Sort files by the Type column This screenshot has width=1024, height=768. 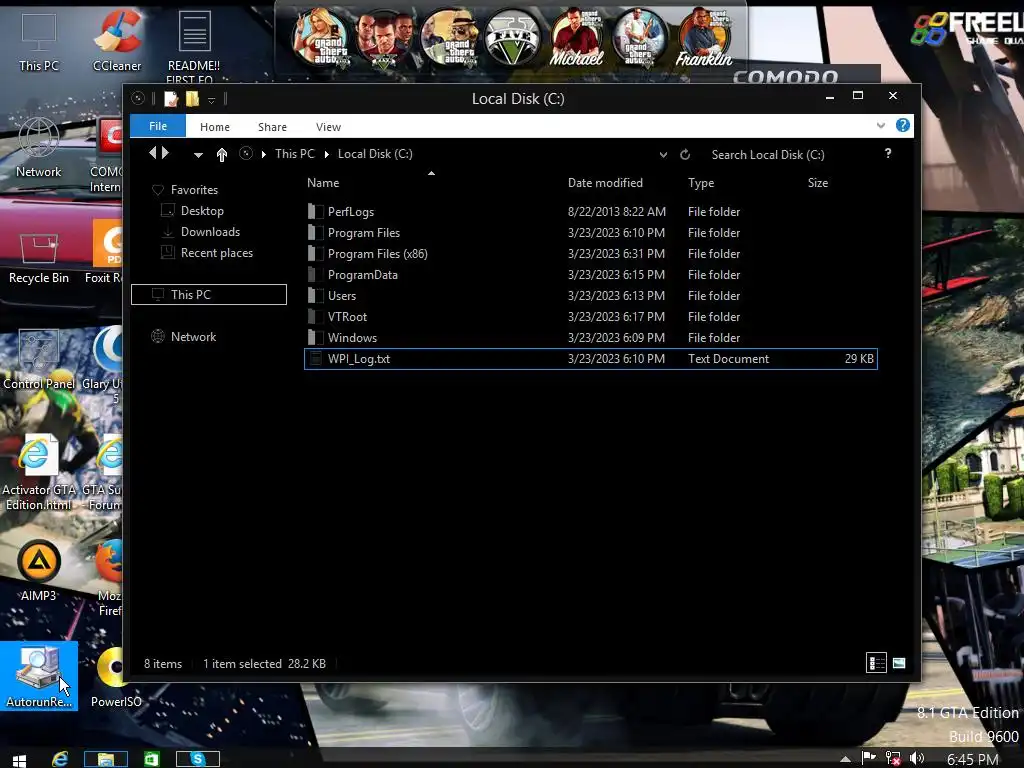pos(701,183)
